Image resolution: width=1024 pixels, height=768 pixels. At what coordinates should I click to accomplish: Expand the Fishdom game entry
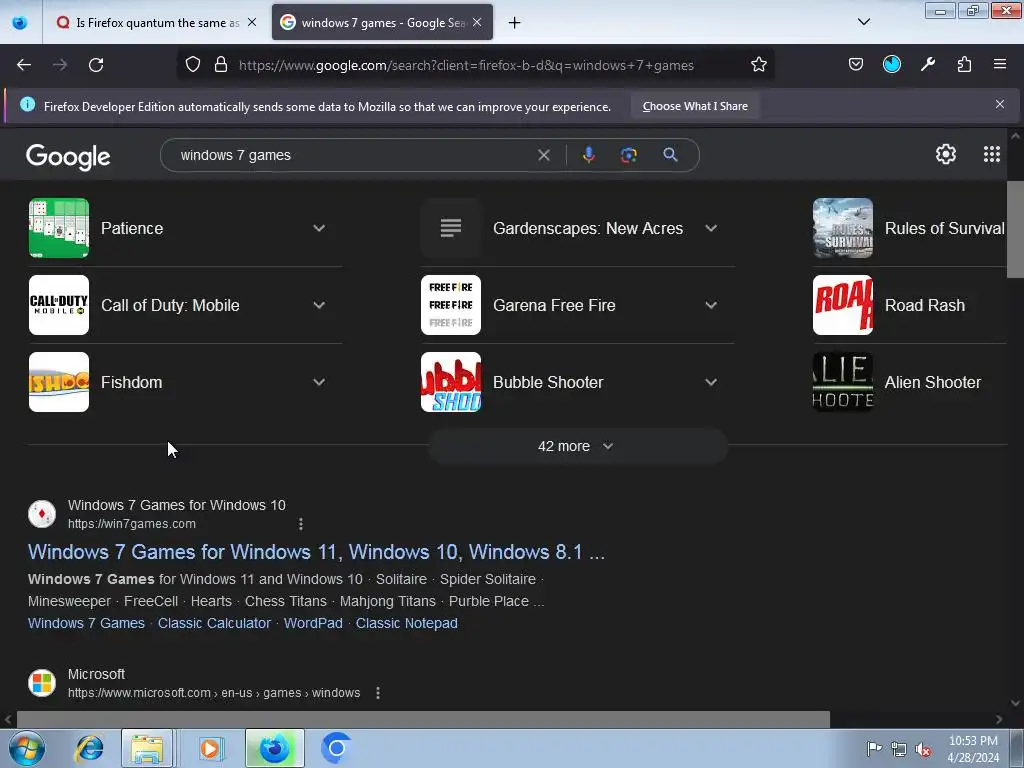click(319, 382)
